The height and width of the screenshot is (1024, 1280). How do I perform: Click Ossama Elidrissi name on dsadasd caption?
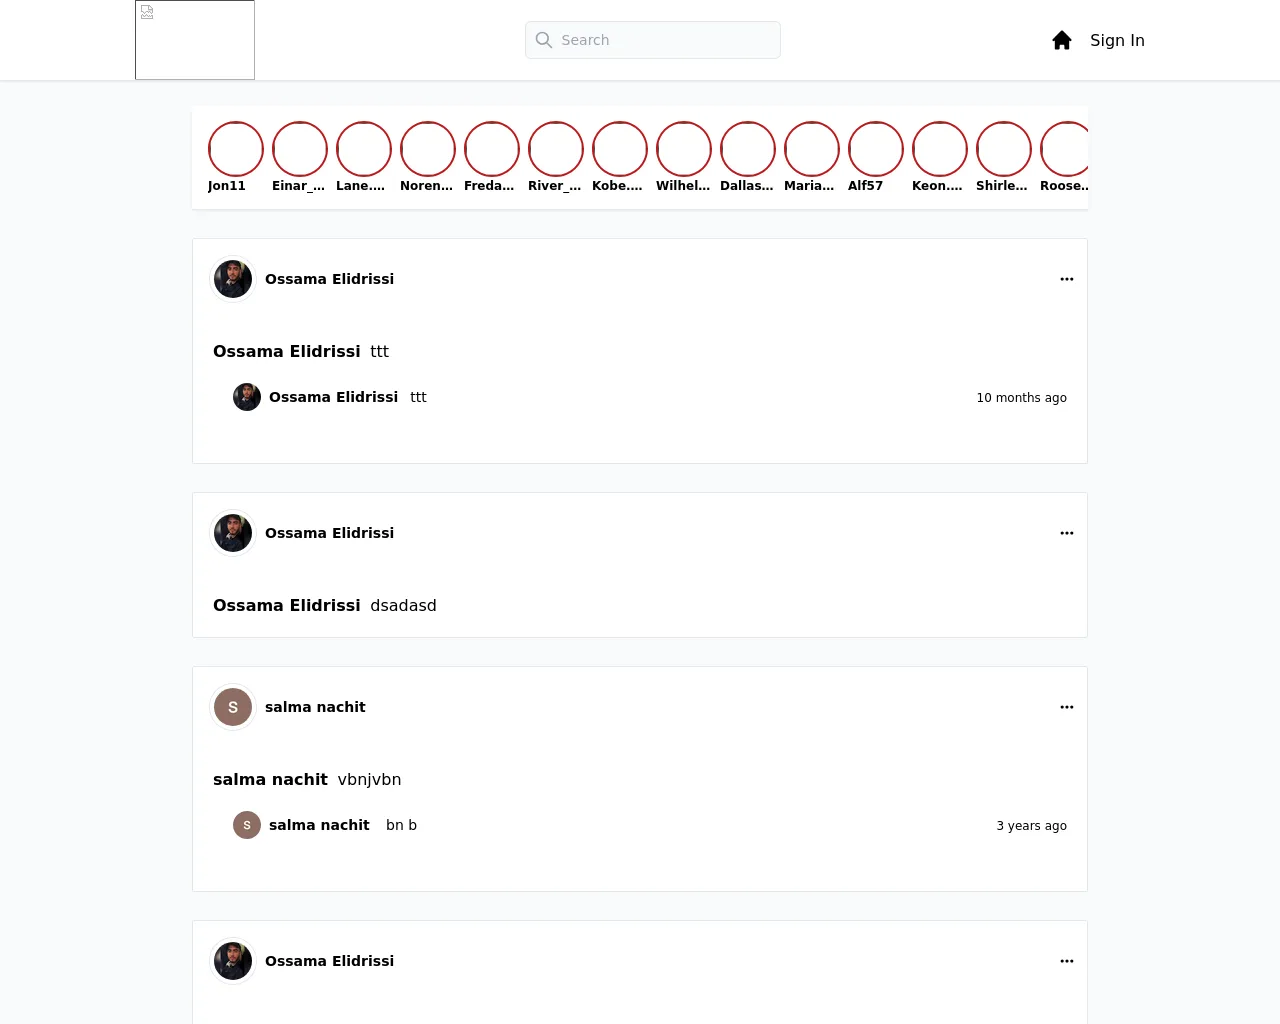point(287,605)
